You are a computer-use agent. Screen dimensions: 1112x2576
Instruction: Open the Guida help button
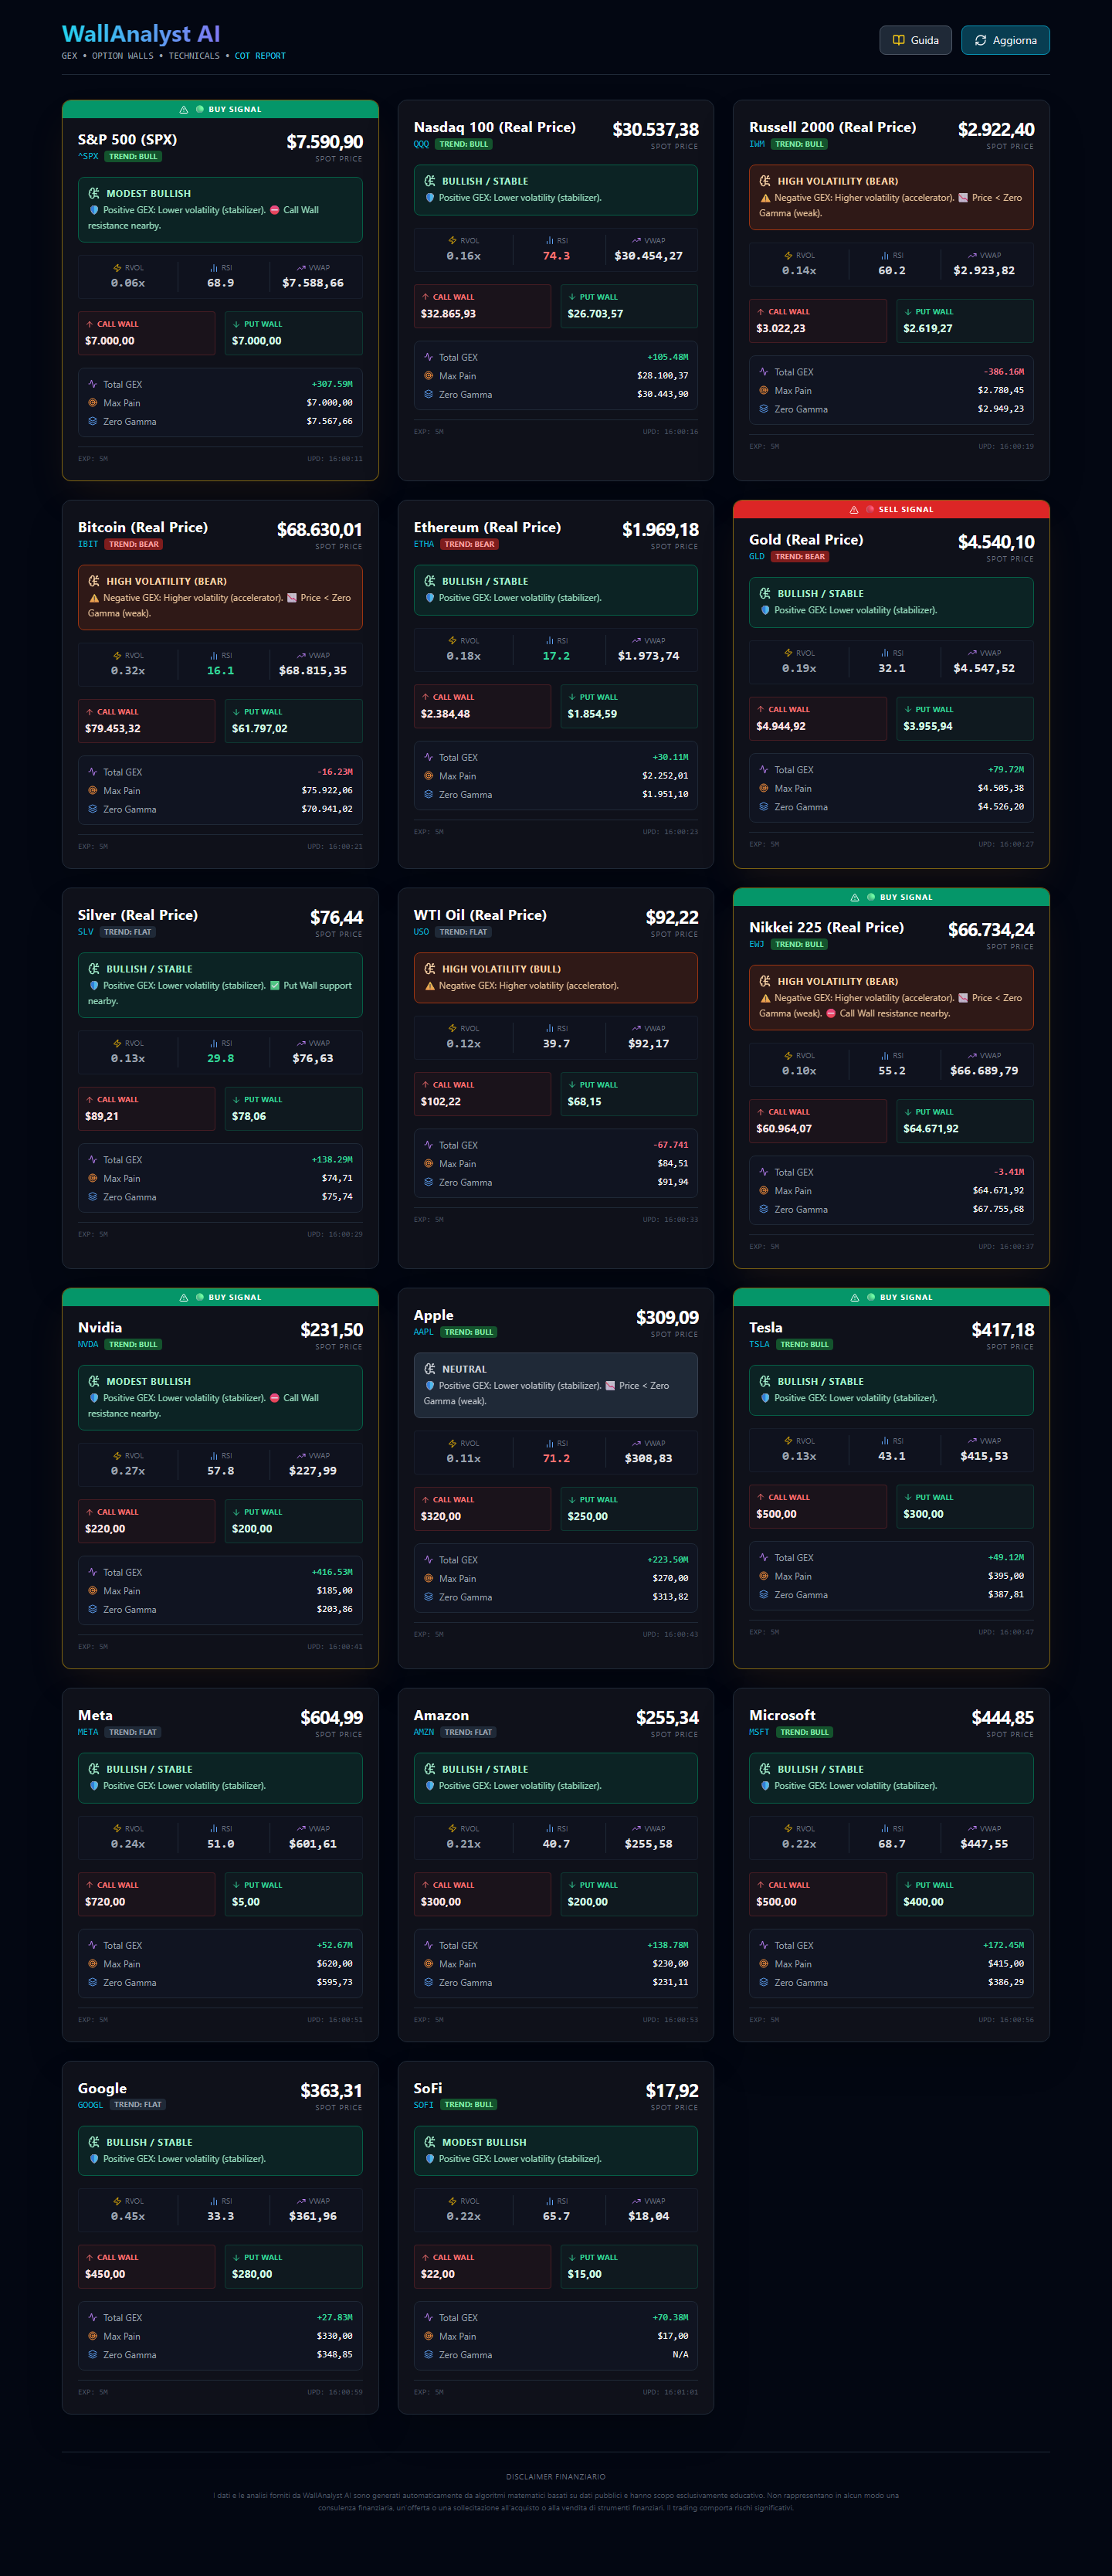pyautogui.click(x=915, y=40)
